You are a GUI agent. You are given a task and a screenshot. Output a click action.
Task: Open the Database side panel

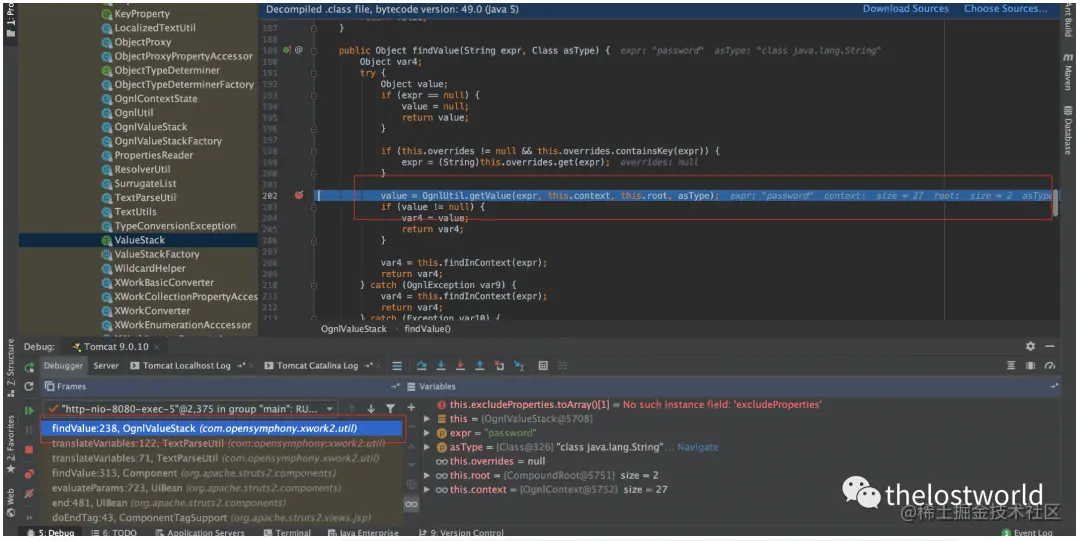tap(1068, 130)
